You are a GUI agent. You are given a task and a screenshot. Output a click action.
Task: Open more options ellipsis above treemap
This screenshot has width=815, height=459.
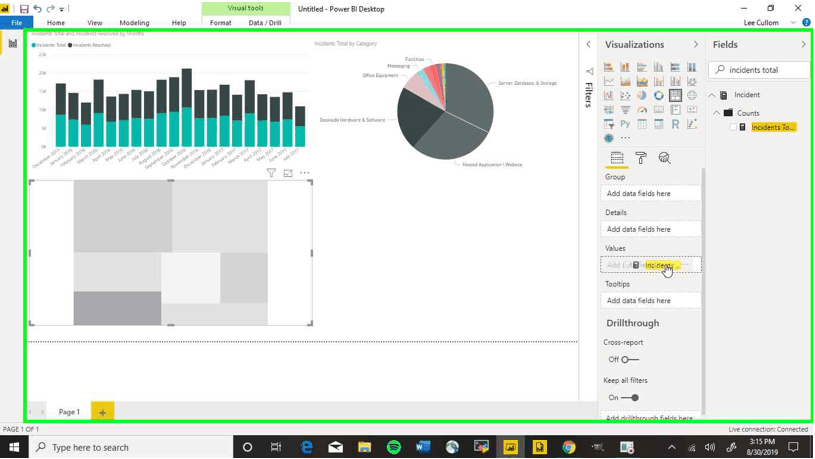[305, 173]
